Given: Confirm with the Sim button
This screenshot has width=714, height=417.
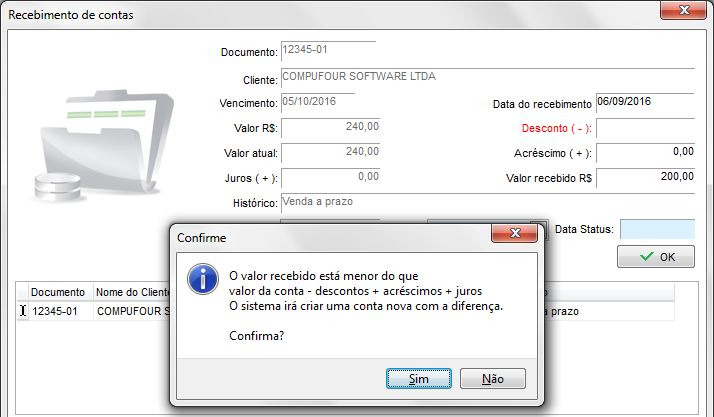Looking at the screenshot, I should [419, 379].
